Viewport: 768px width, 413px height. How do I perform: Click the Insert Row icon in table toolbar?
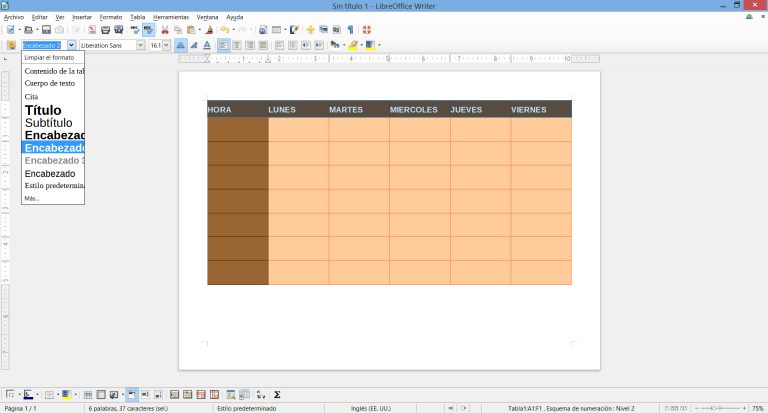tap(174, 394)
